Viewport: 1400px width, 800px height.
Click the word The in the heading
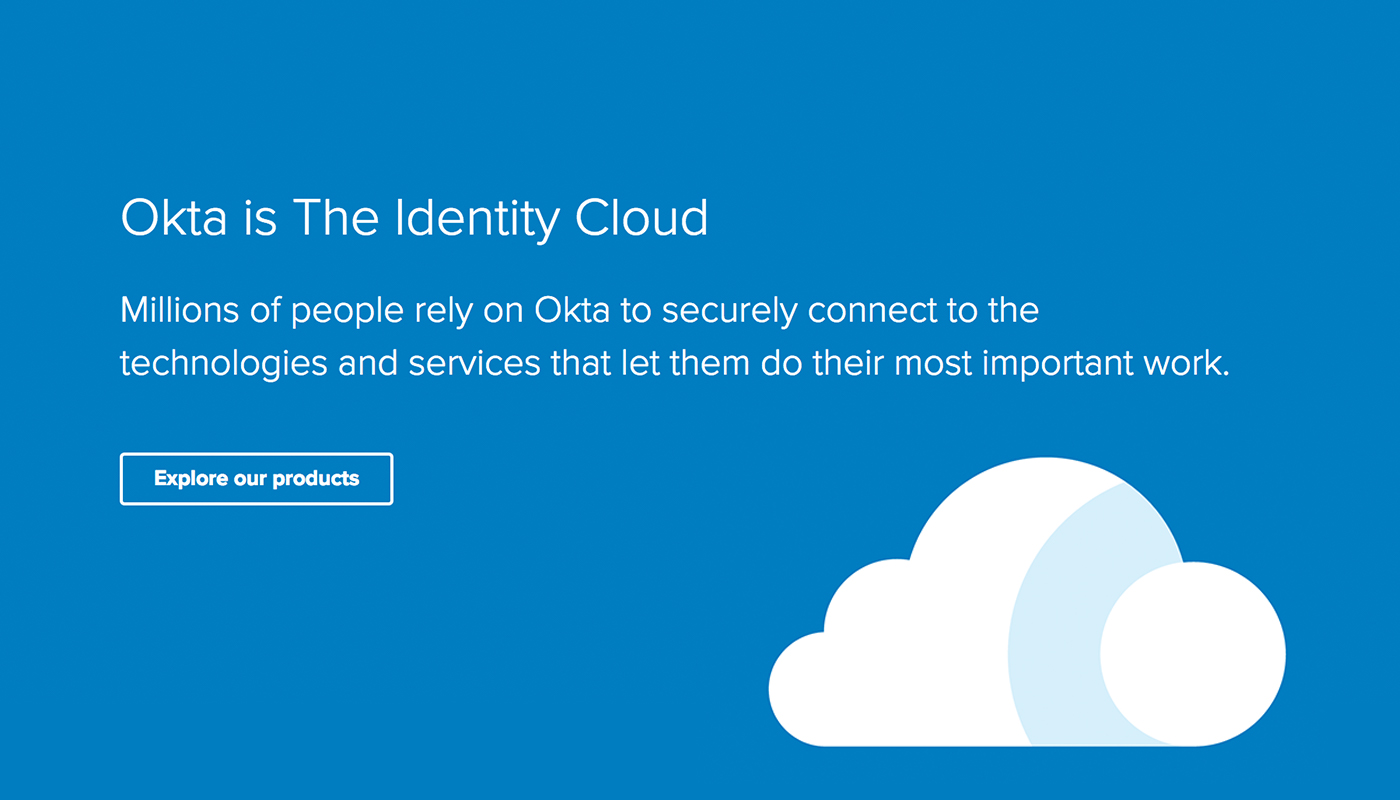(x=335, y=218)
